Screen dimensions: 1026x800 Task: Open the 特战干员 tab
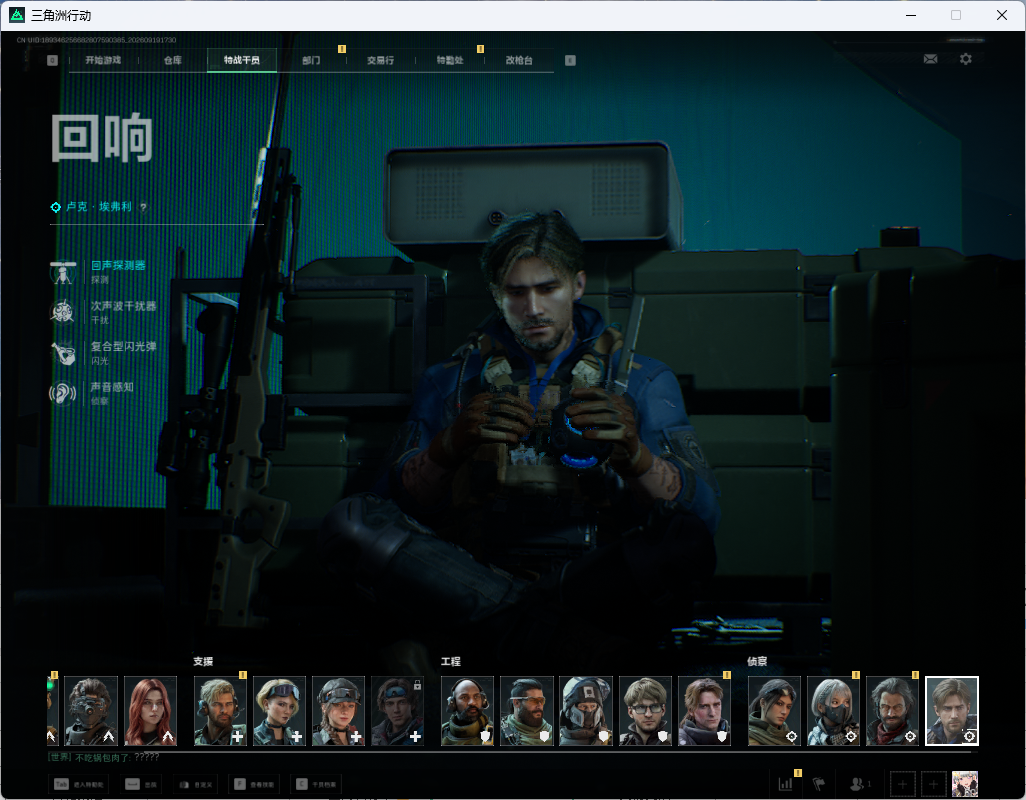[x=241, y=60]
